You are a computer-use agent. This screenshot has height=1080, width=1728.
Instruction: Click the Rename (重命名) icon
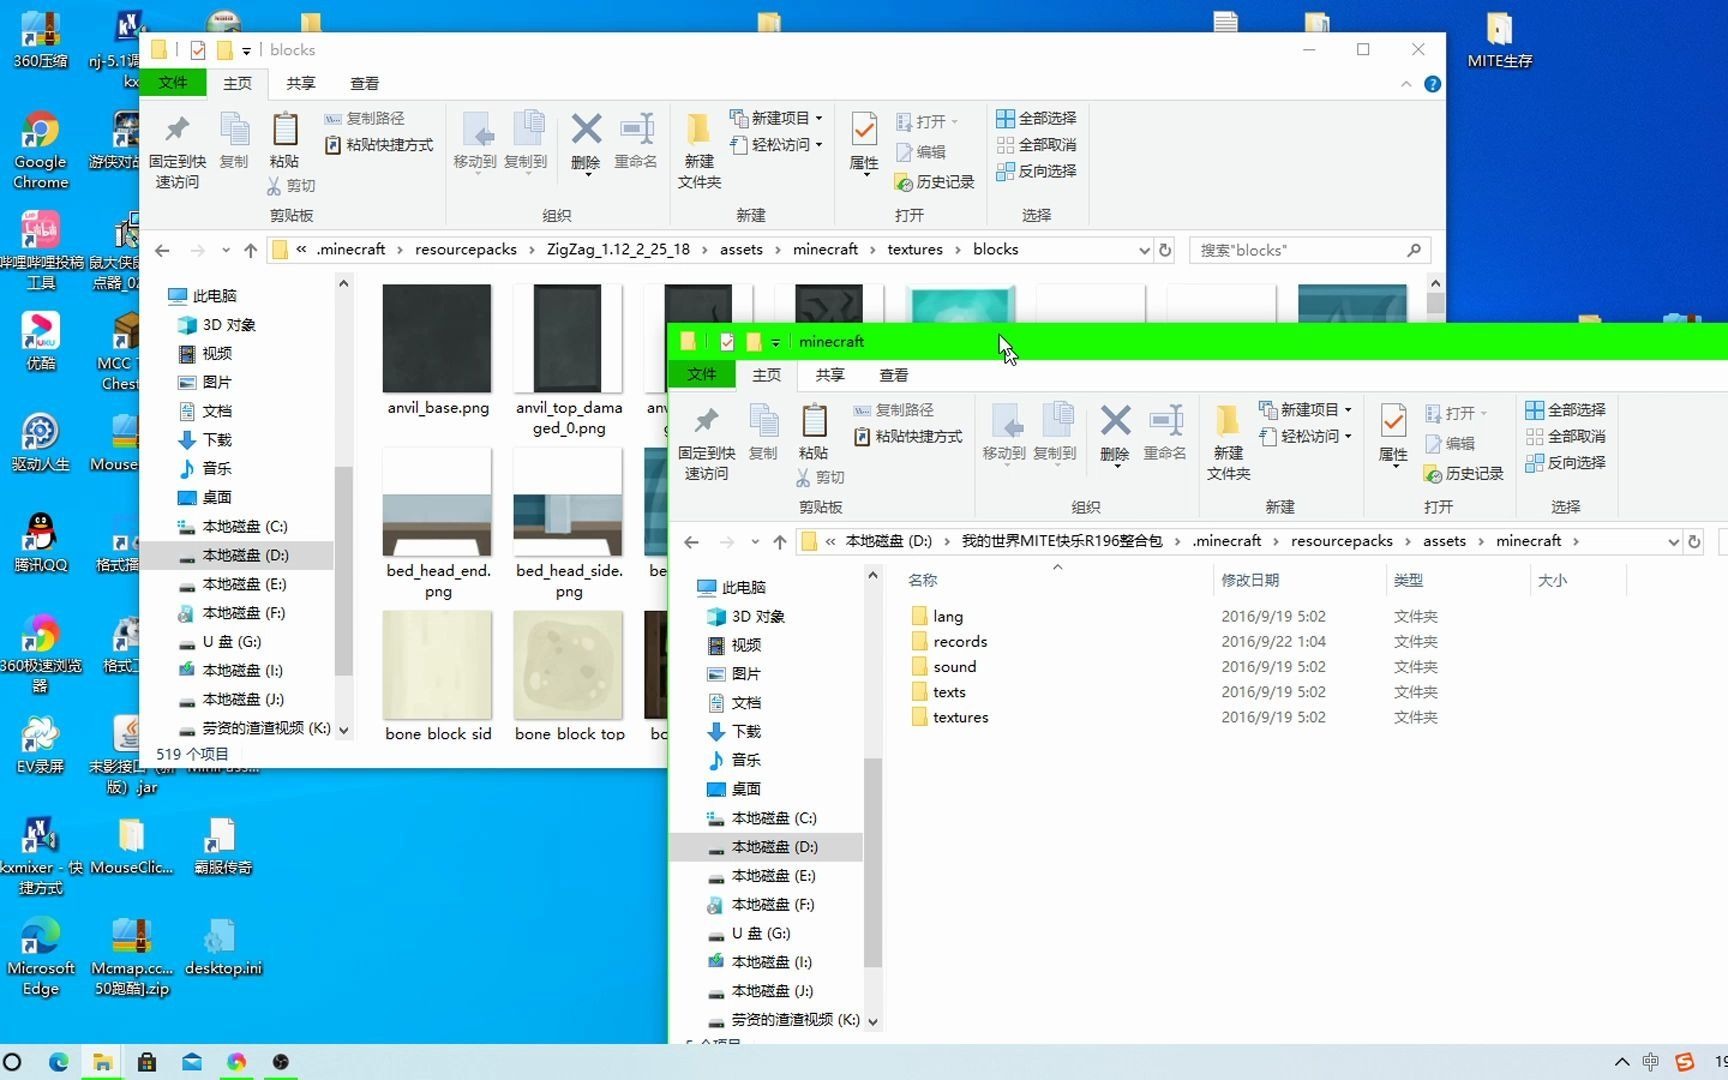click(x=636, y=140)
